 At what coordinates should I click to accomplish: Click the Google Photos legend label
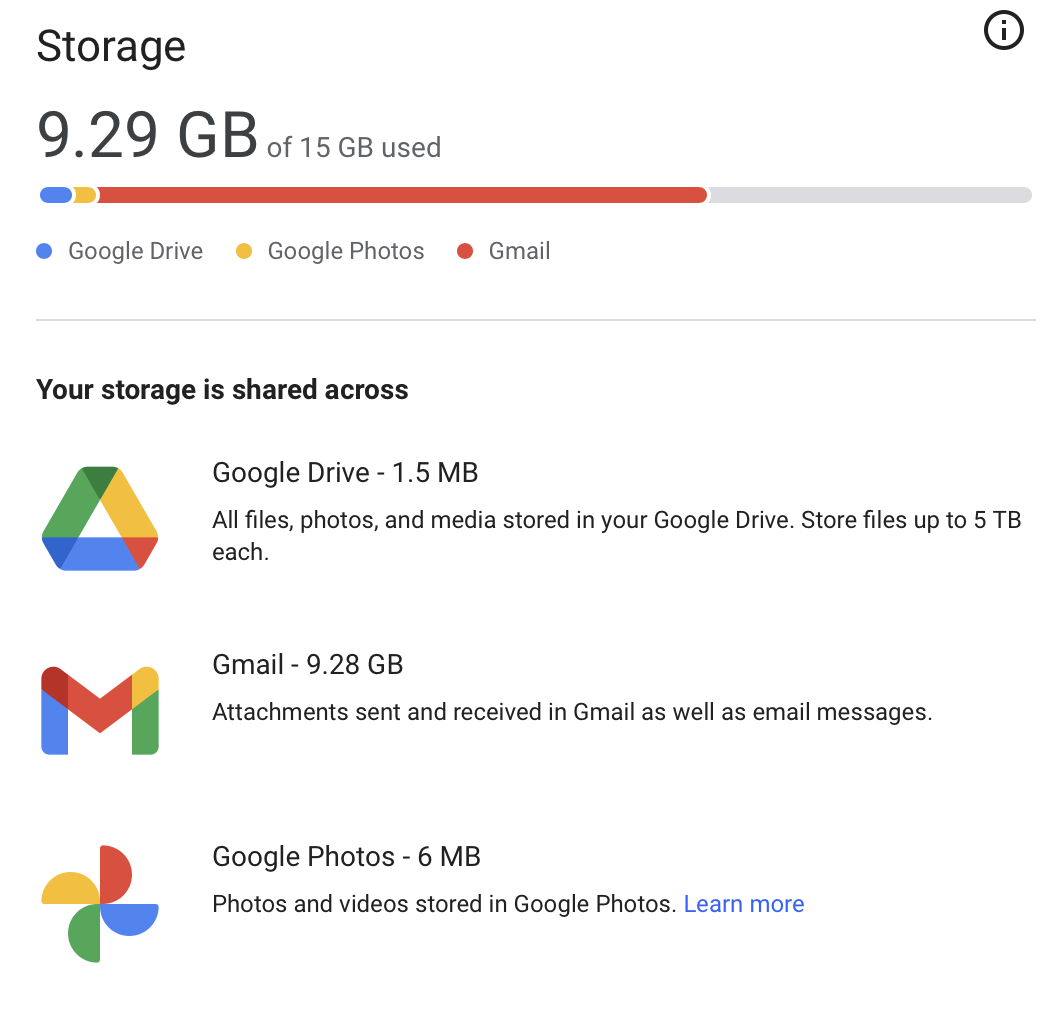(345, 252)
